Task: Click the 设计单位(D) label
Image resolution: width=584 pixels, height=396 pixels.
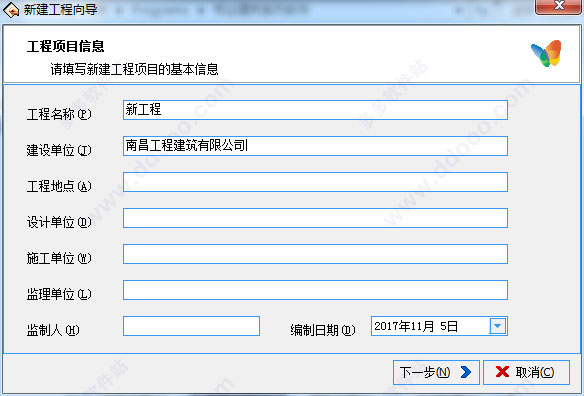Action: [x=59, y=222]
